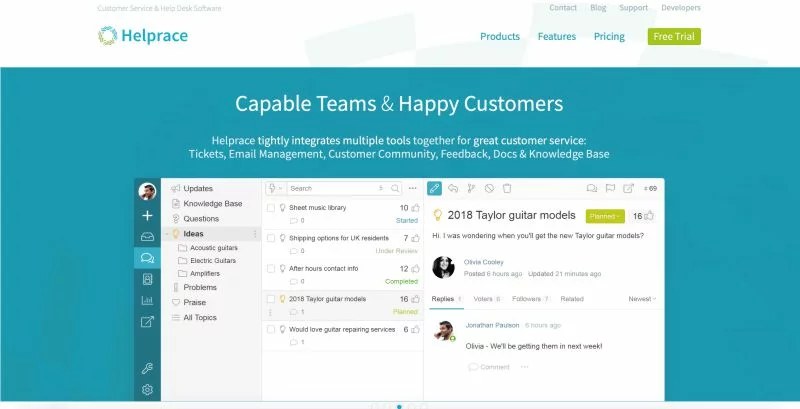Select Questions in the topics list
The width and height of the screenshot is (800, 409).
tap(201, 218)
